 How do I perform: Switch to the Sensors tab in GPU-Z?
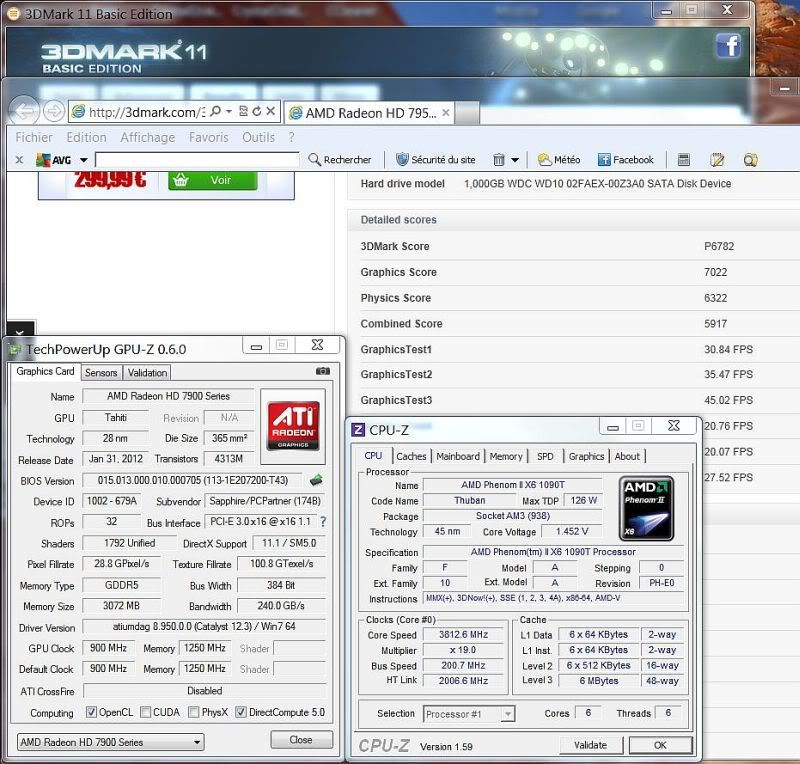[x=100, y=371]
